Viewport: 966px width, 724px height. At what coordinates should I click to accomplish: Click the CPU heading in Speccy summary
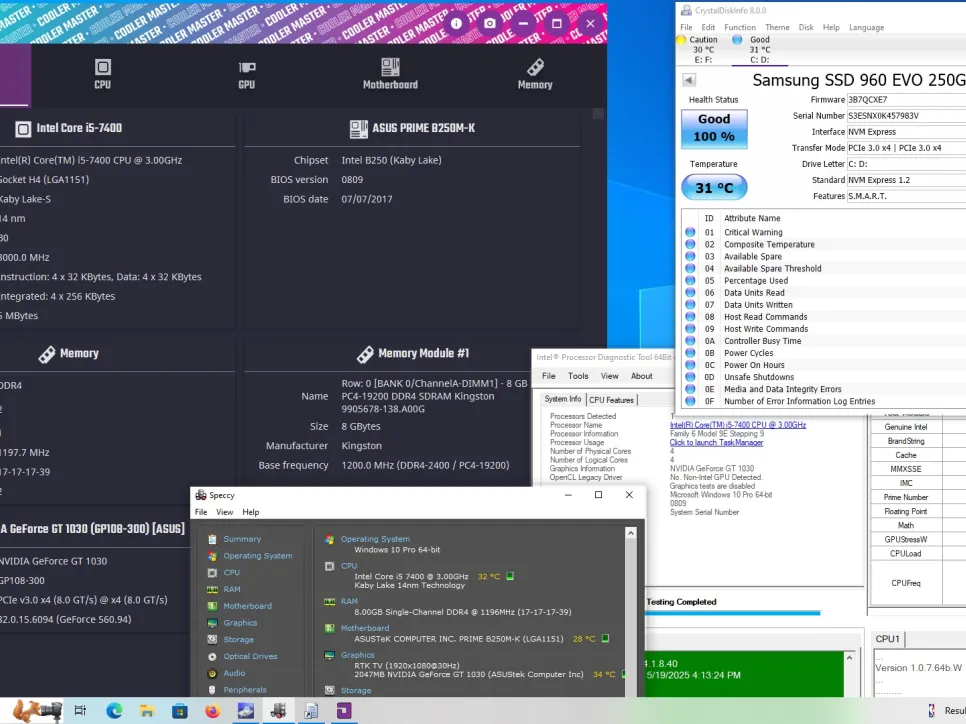click(349, 566)
